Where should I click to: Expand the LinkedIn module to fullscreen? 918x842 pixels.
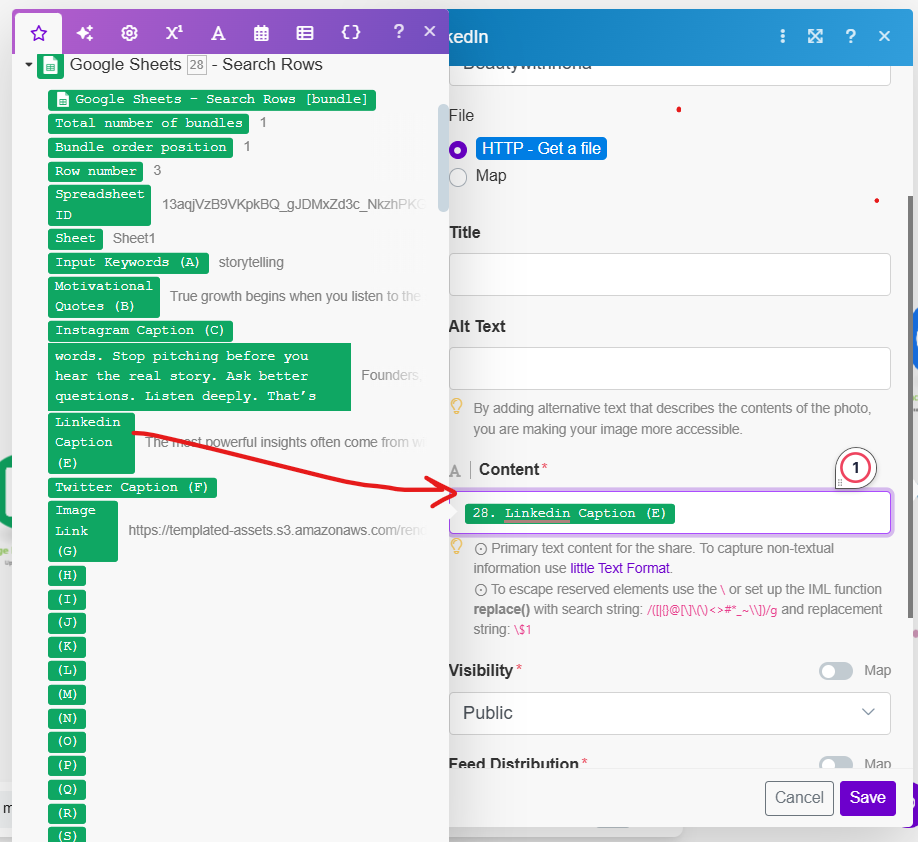coord(815,36)
